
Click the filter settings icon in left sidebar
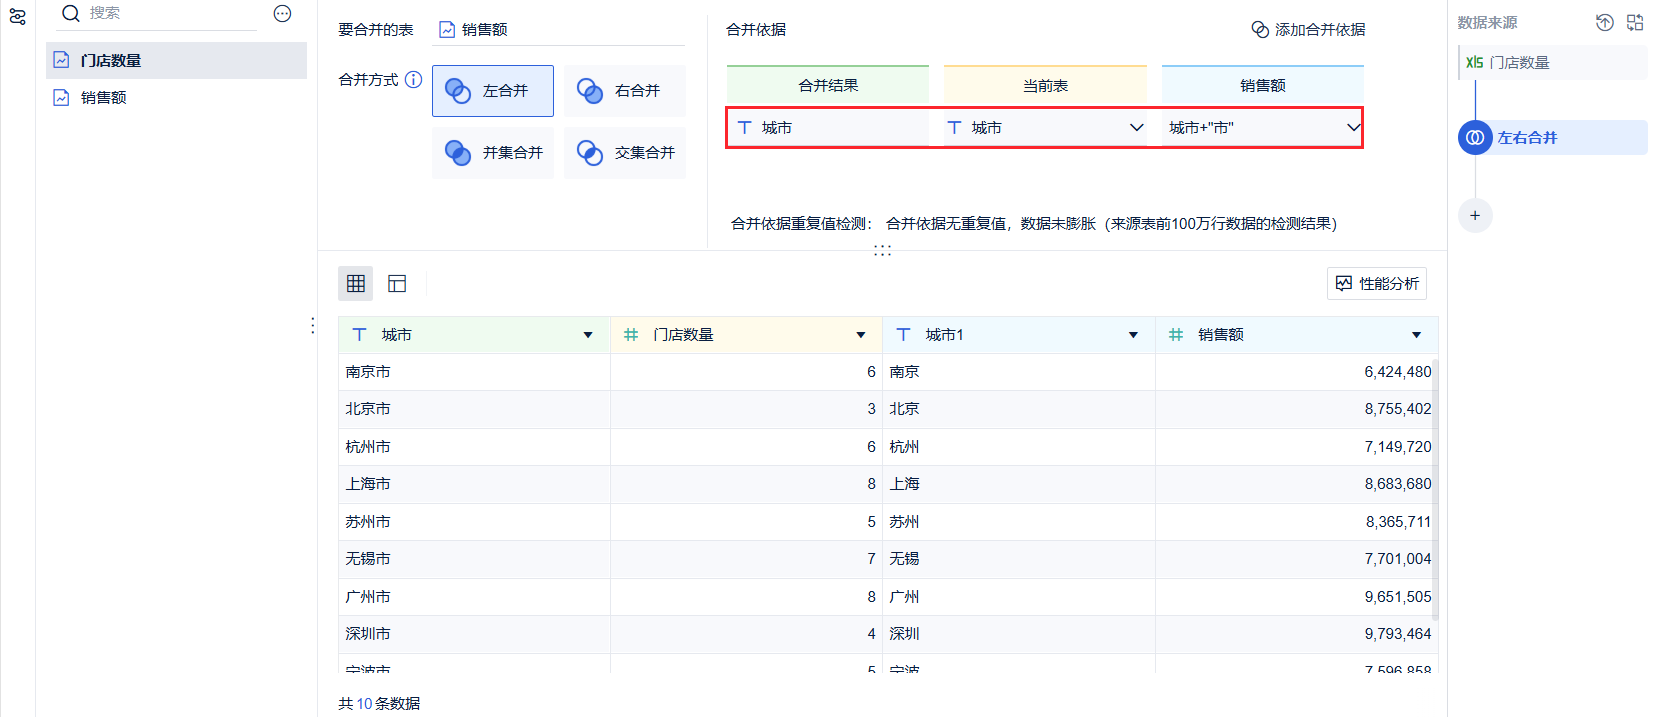(x=17, y=16)
